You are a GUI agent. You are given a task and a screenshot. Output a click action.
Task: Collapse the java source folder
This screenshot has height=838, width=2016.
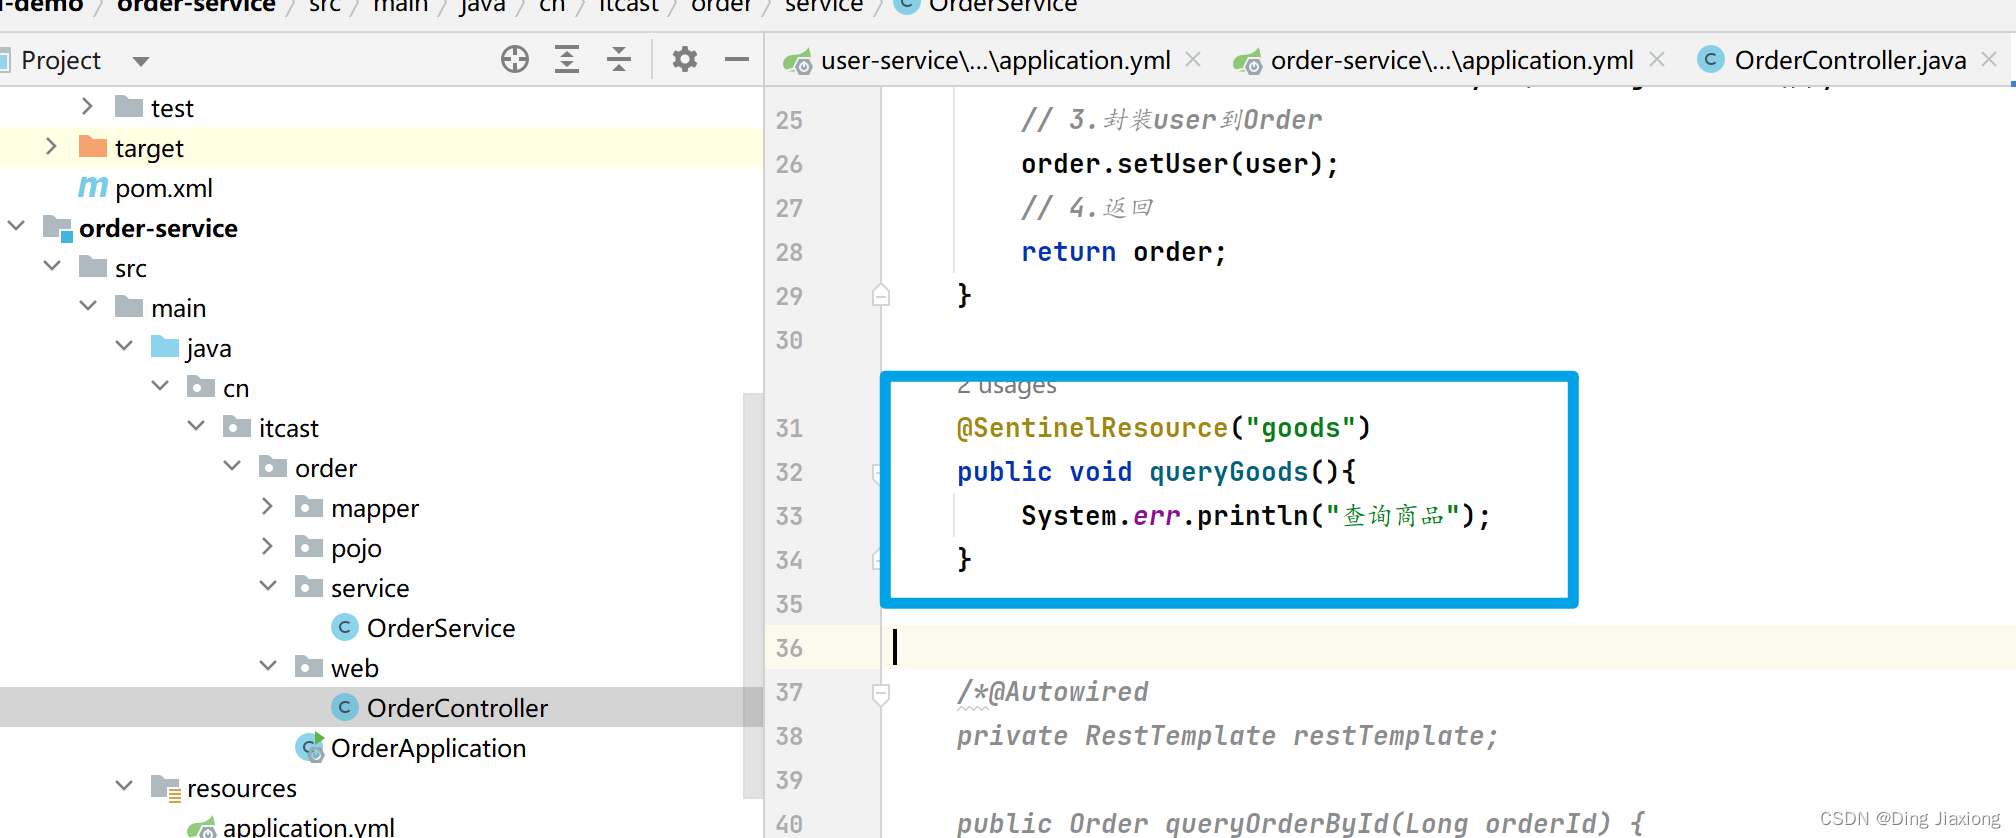point(124,346)
